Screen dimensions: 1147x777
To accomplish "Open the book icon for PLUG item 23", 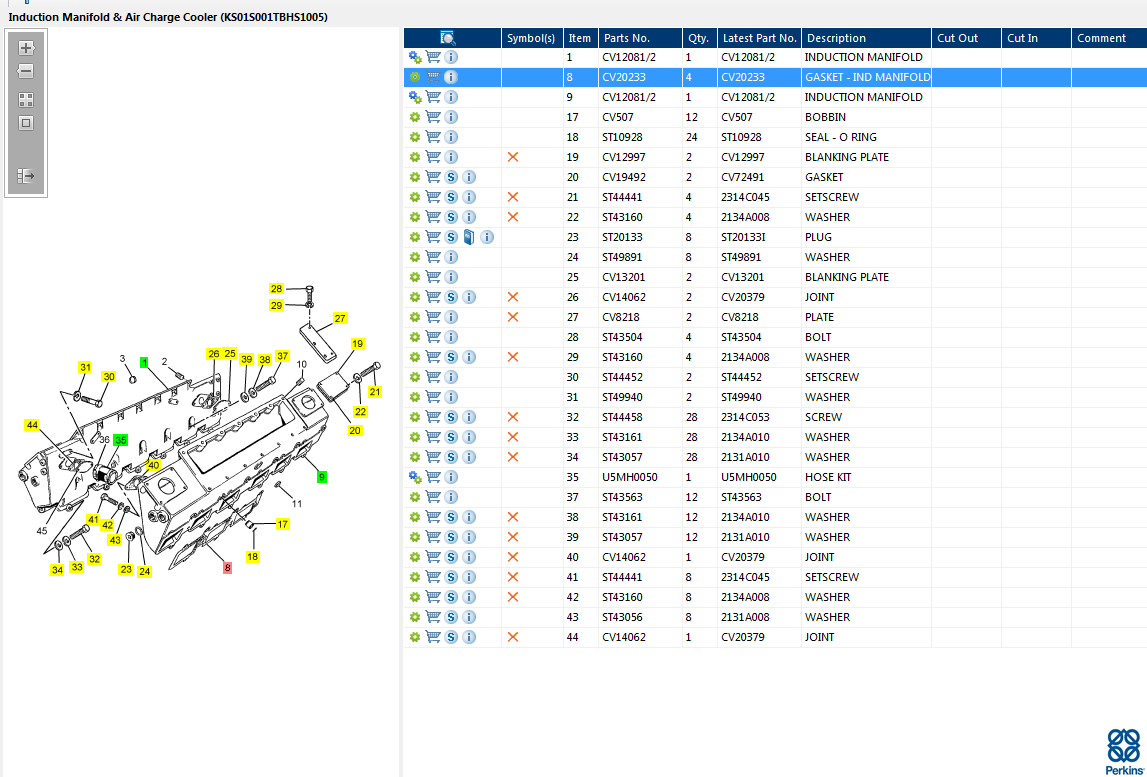I will [469, 237].
